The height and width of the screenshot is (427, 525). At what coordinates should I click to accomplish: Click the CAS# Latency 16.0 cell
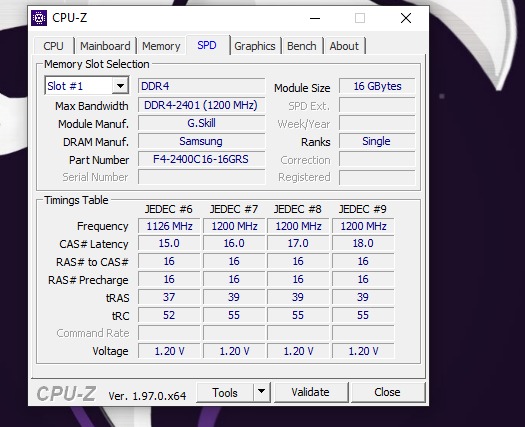tap(234, 243)
